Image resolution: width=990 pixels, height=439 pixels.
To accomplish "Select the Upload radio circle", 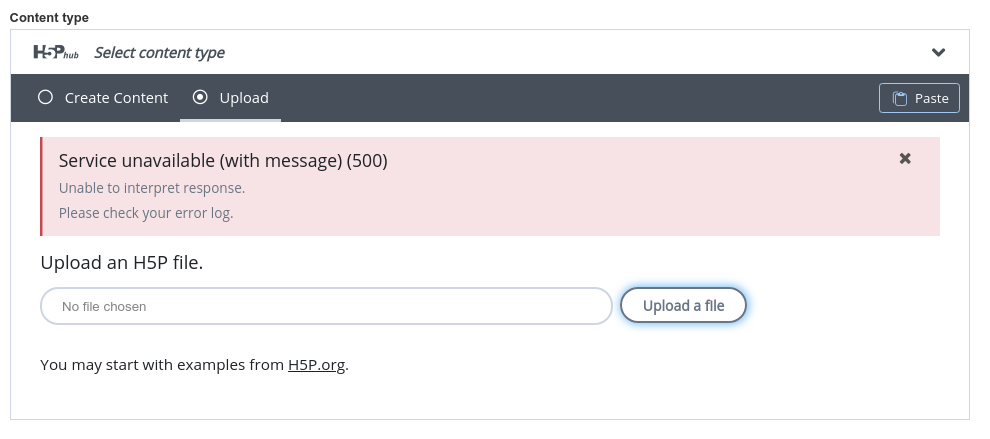I will pos(200,97).
